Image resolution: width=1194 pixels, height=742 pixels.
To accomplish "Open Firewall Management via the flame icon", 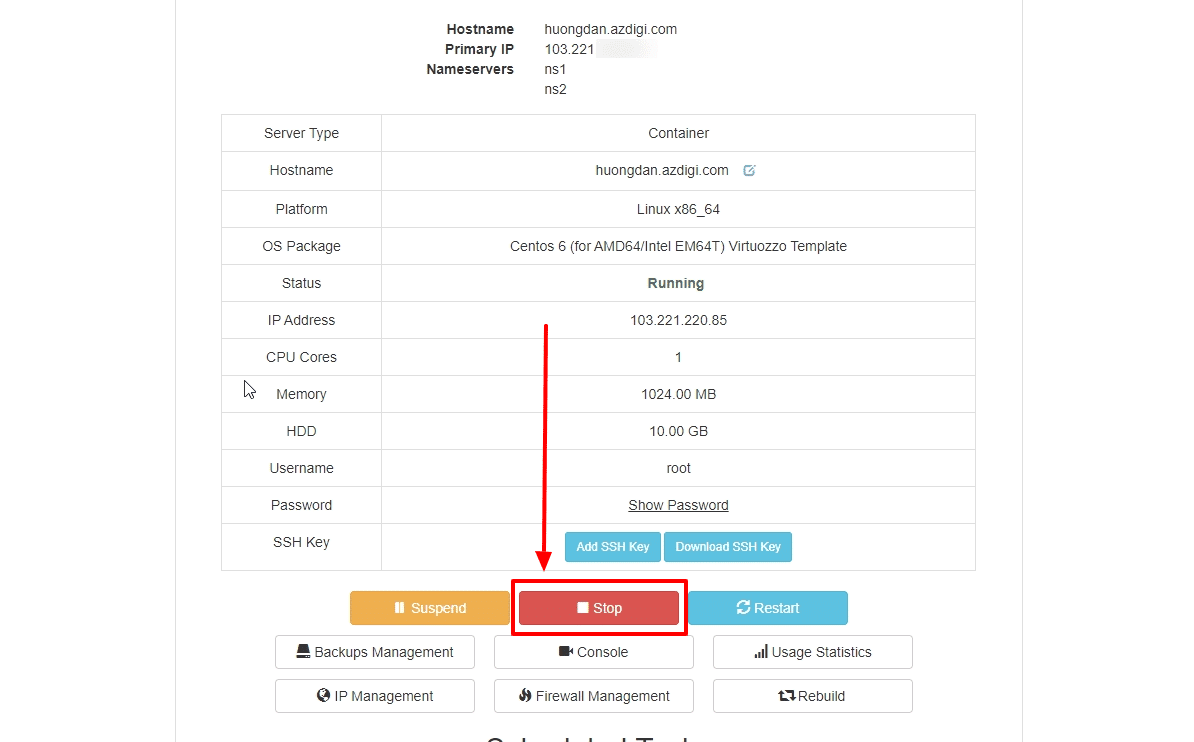I will [525, 696].
